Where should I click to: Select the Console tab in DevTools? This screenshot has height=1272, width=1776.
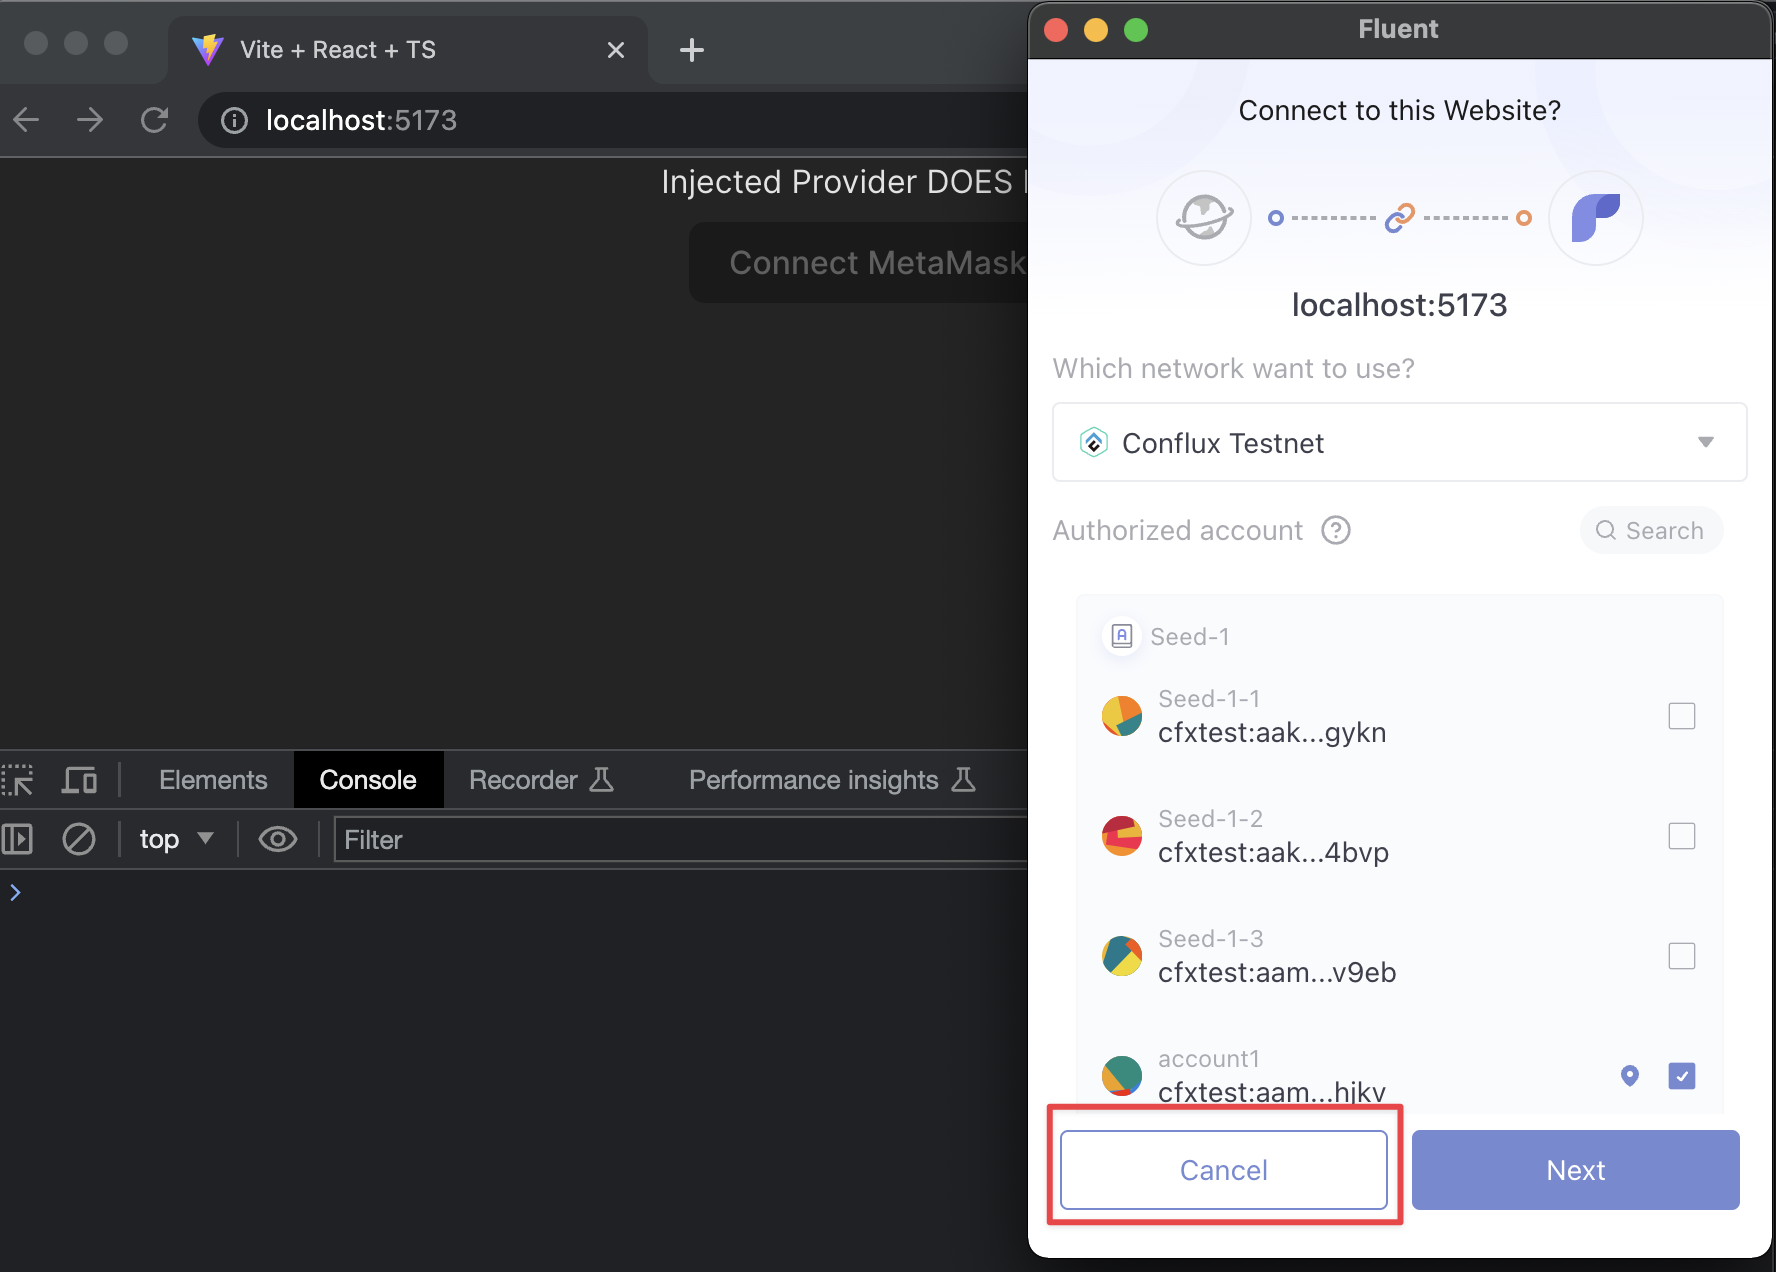(368, 780)
